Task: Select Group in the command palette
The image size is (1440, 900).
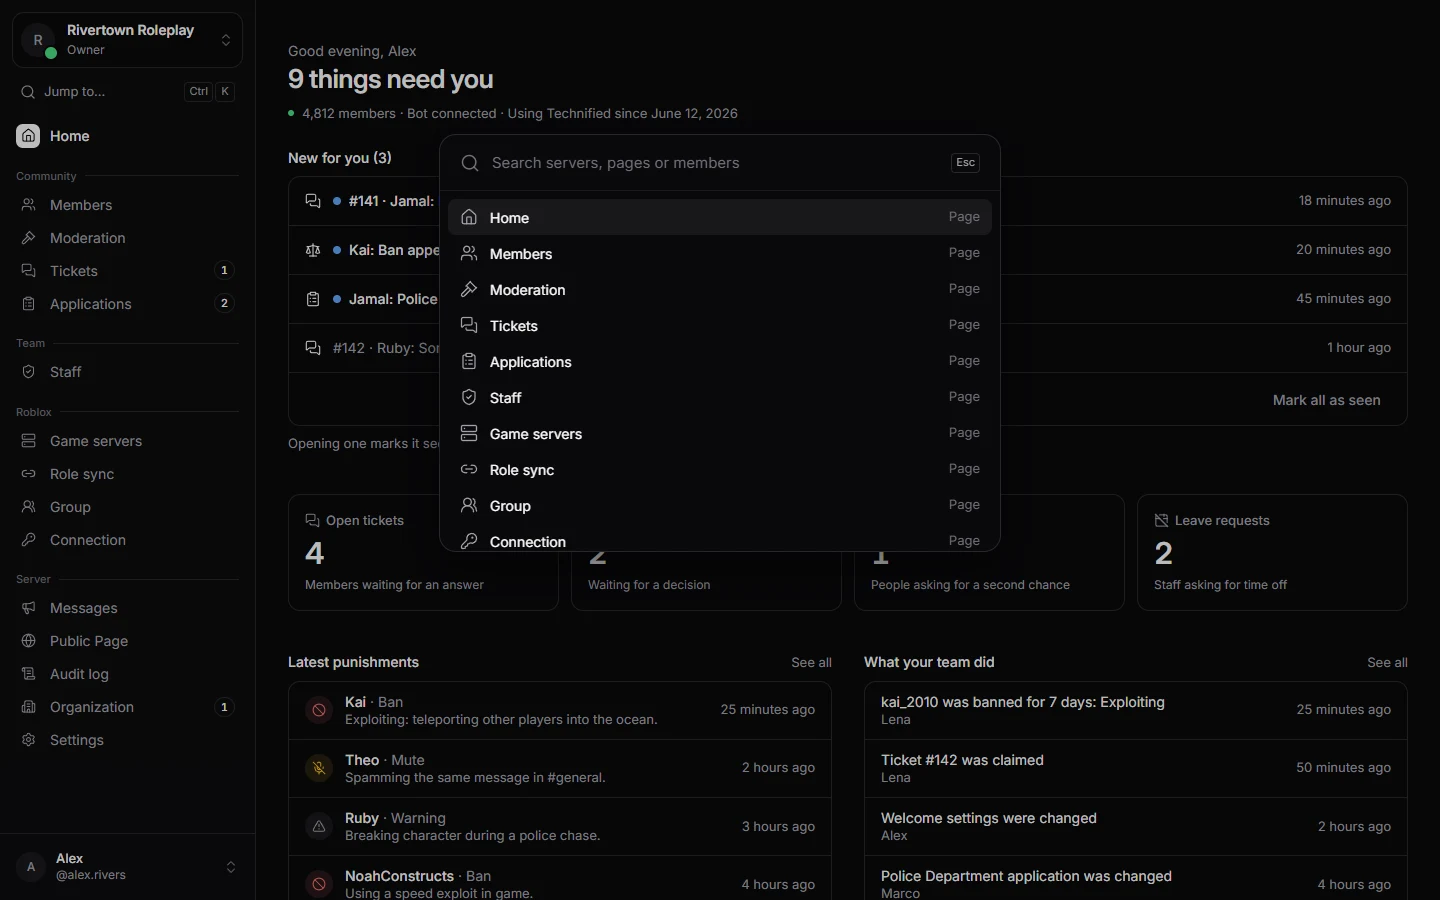Action: coord(720,505)
